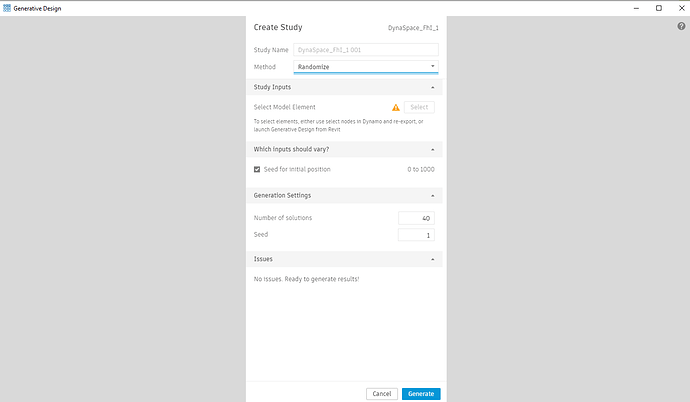Click the Generative Design app logo icon

tap(7, 7)
